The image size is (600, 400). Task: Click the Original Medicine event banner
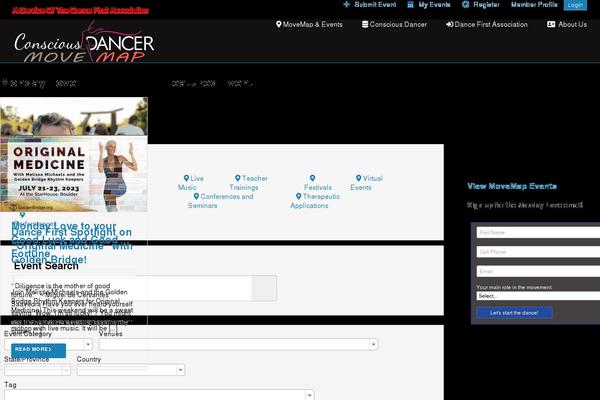tap(74, 174)
